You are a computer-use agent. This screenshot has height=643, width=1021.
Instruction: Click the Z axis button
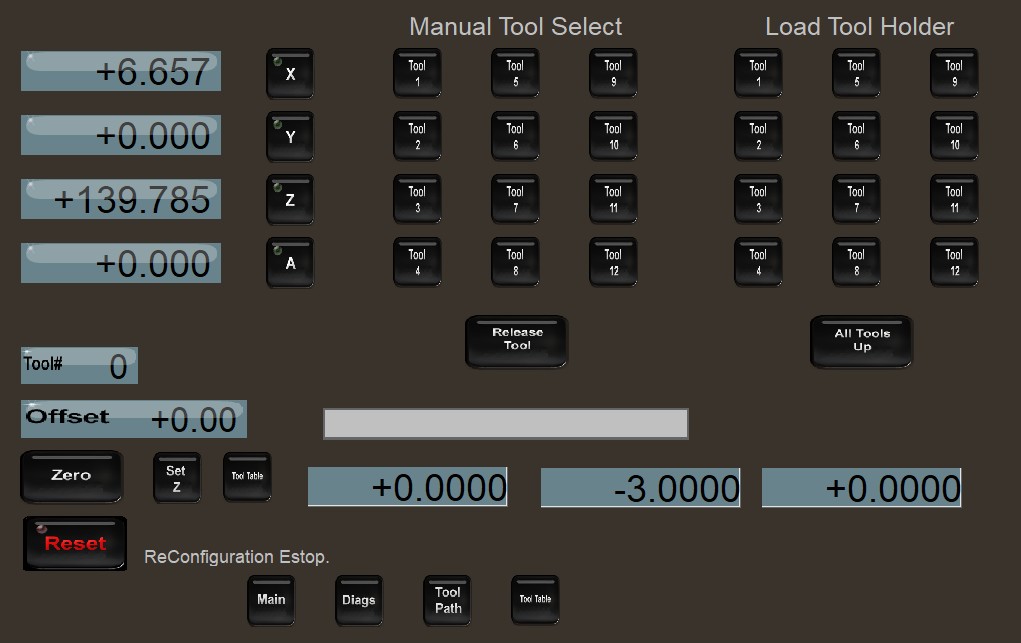[x=290, y=199]
